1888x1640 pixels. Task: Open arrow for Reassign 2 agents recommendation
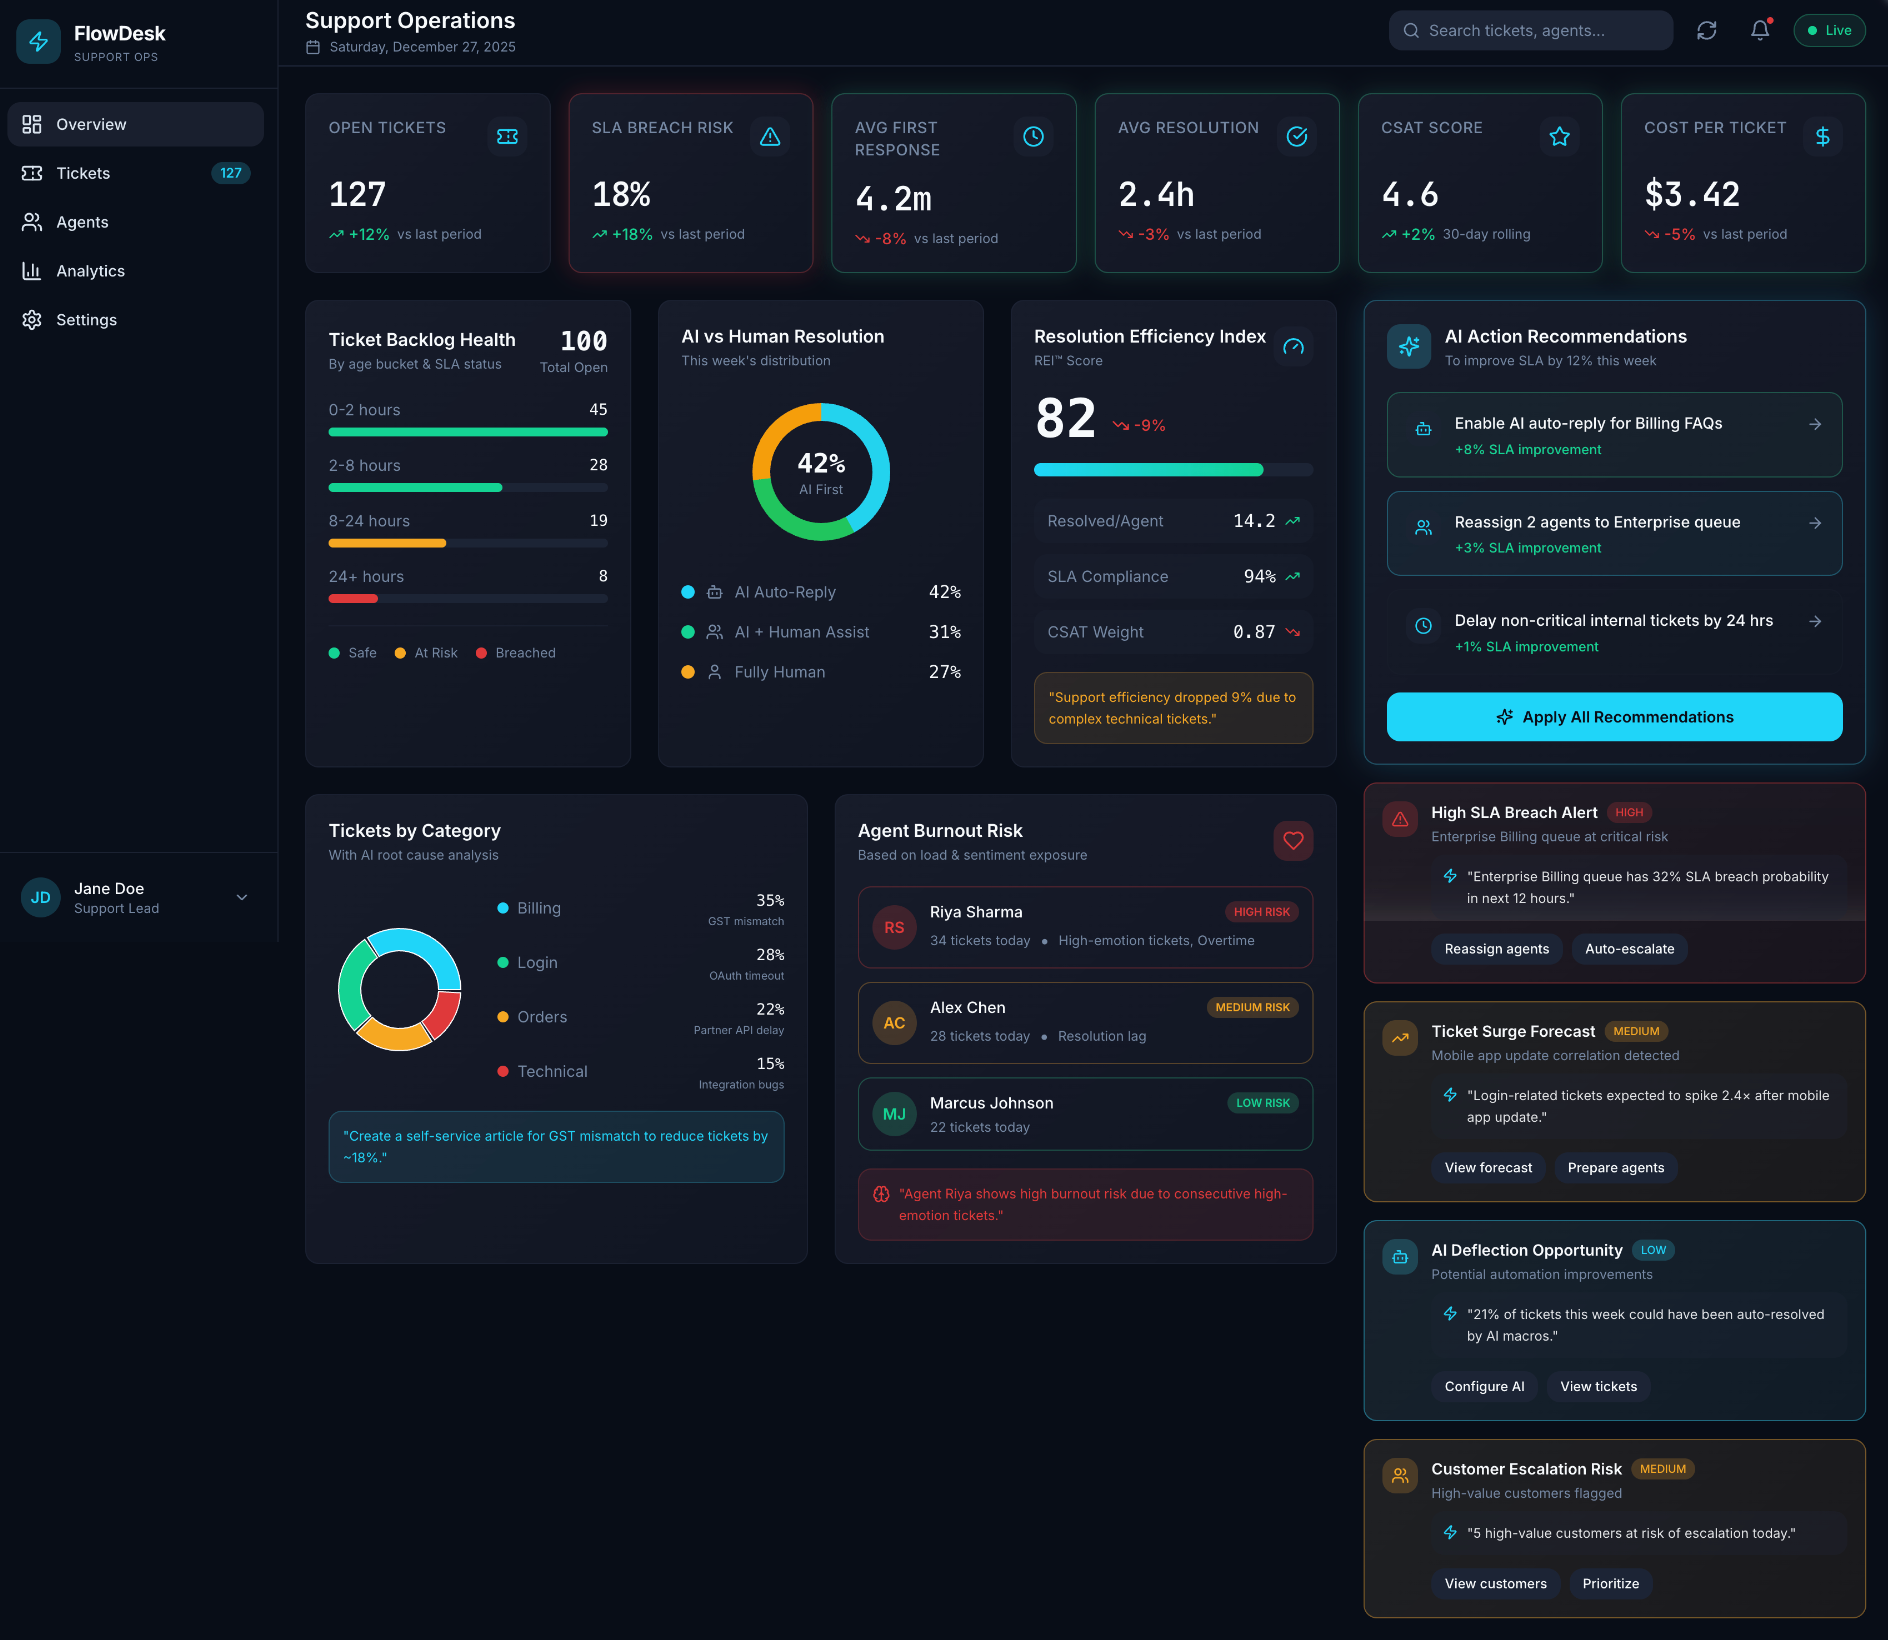(1815, 523)
